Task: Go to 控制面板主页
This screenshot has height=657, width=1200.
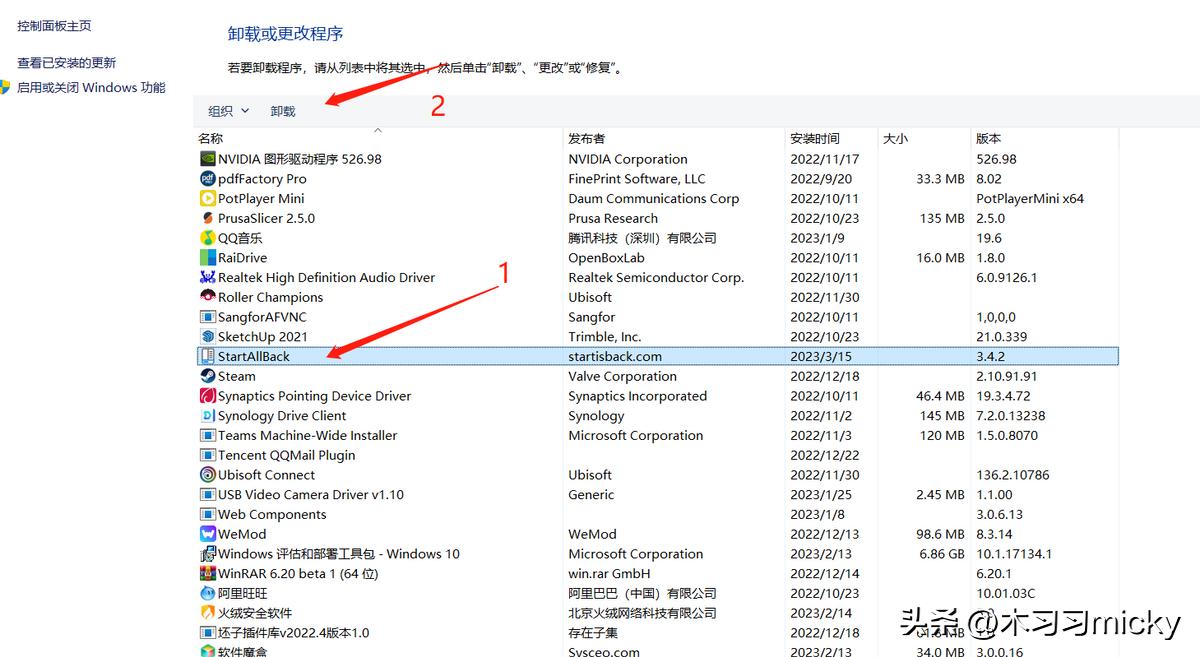Action: click(54, 24)
